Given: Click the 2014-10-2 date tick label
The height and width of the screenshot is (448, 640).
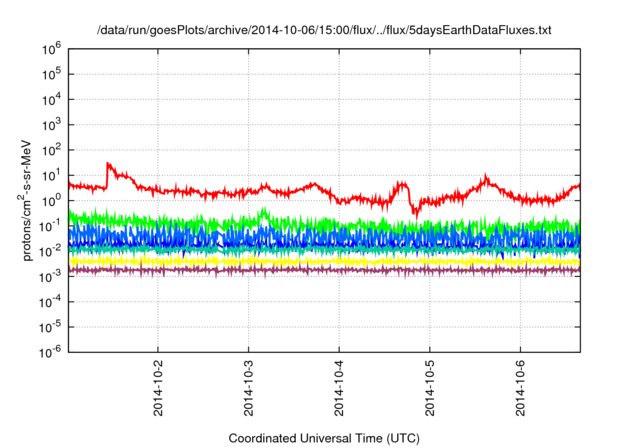Looking at the screenshot, I should point(158,388).
